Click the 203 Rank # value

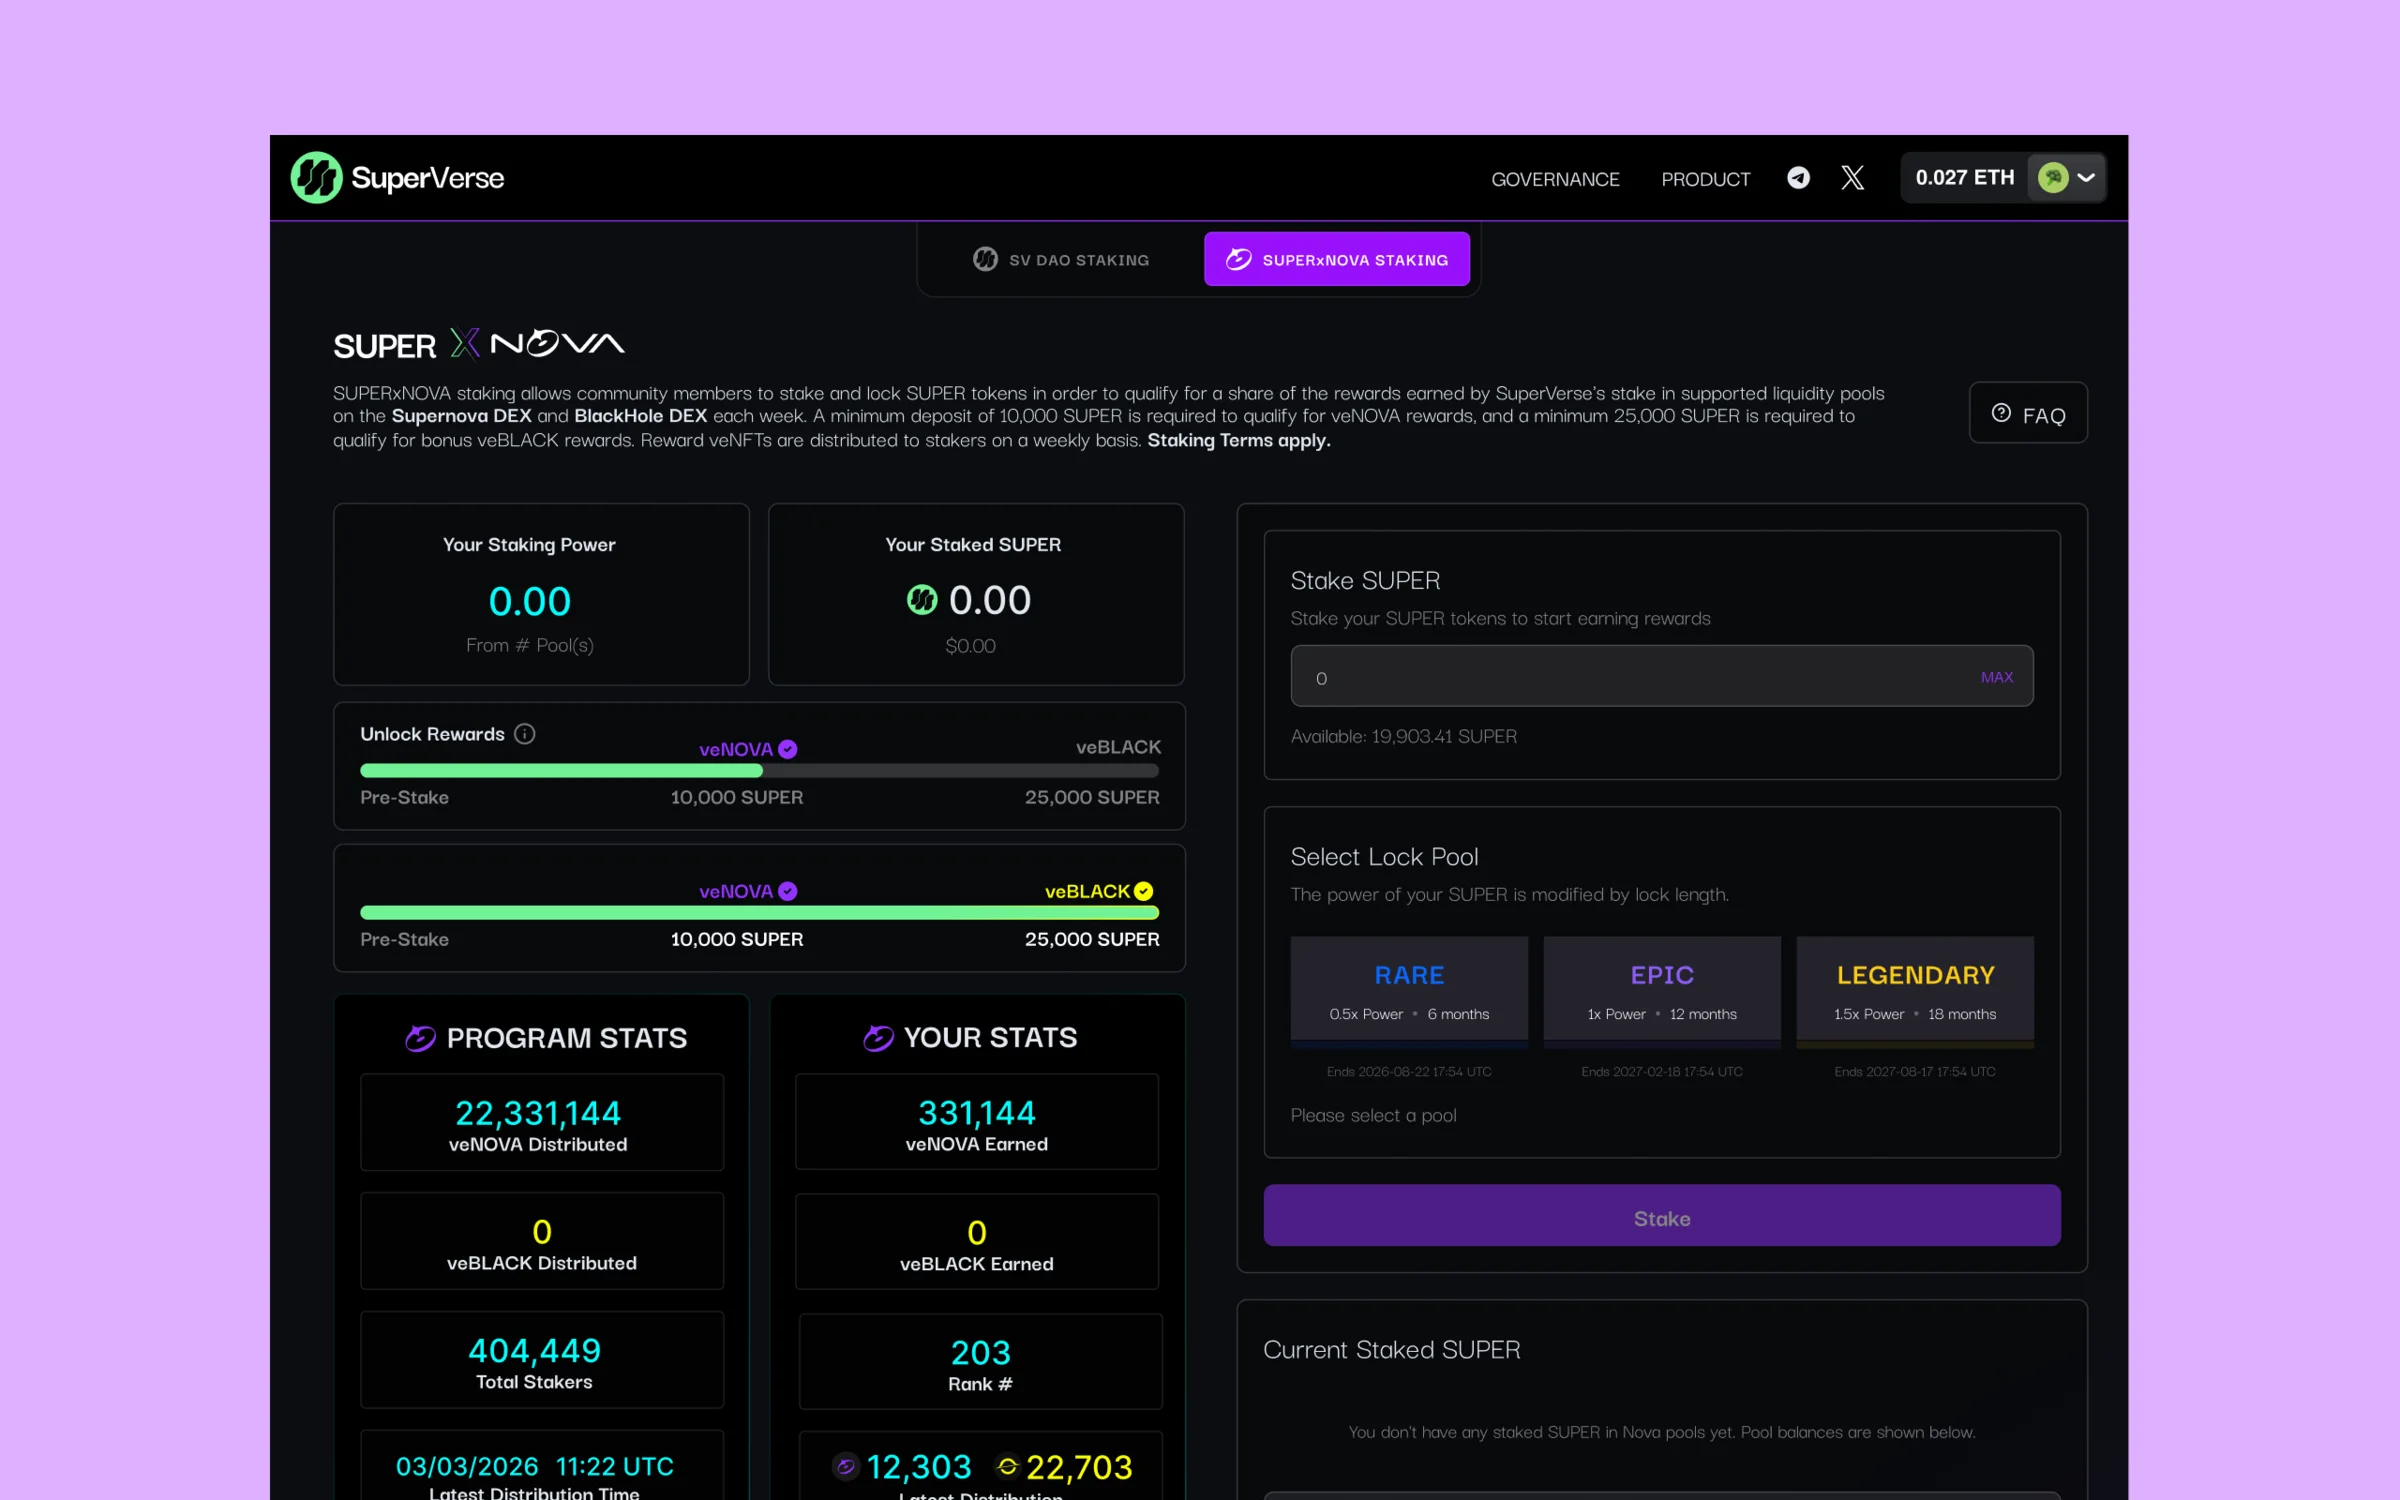click(980, 1353)
